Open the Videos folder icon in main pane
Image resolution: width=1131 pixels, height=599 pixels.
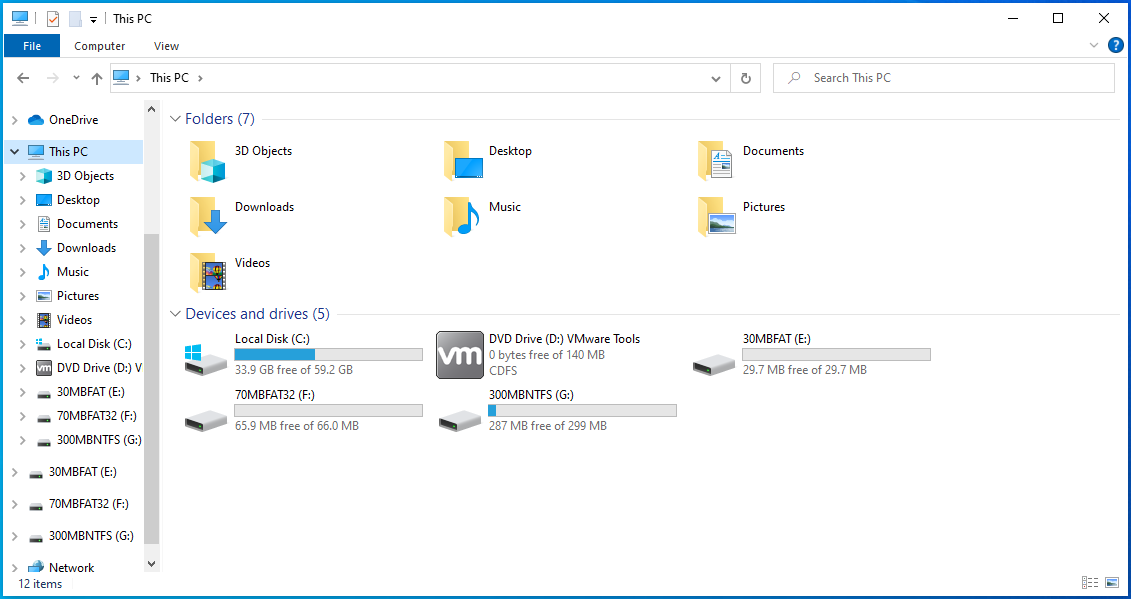click(x=208, y=272)
